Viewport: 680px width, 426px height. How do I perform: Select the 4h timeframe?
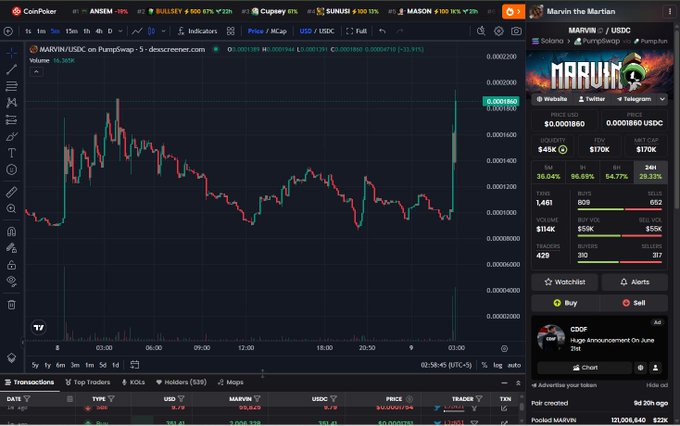99,31
